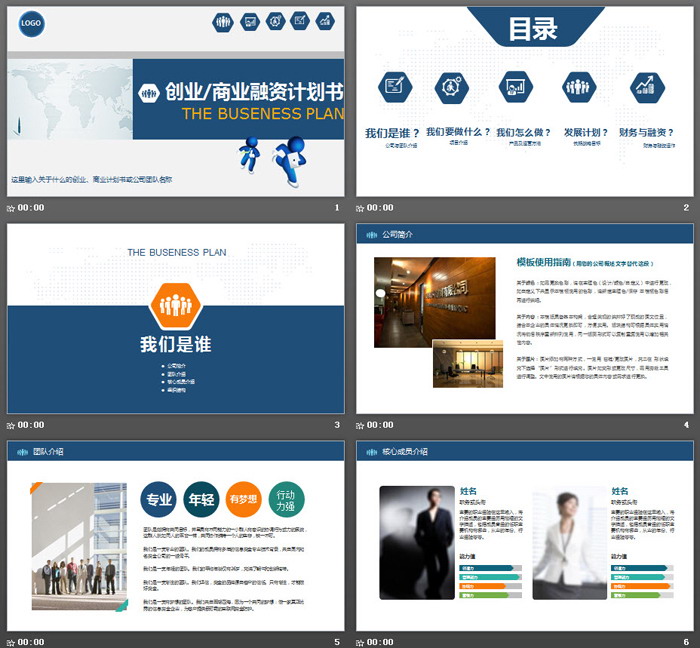
Task: Click the target-person hexagon icon atop slide 1
Action: 275,21
